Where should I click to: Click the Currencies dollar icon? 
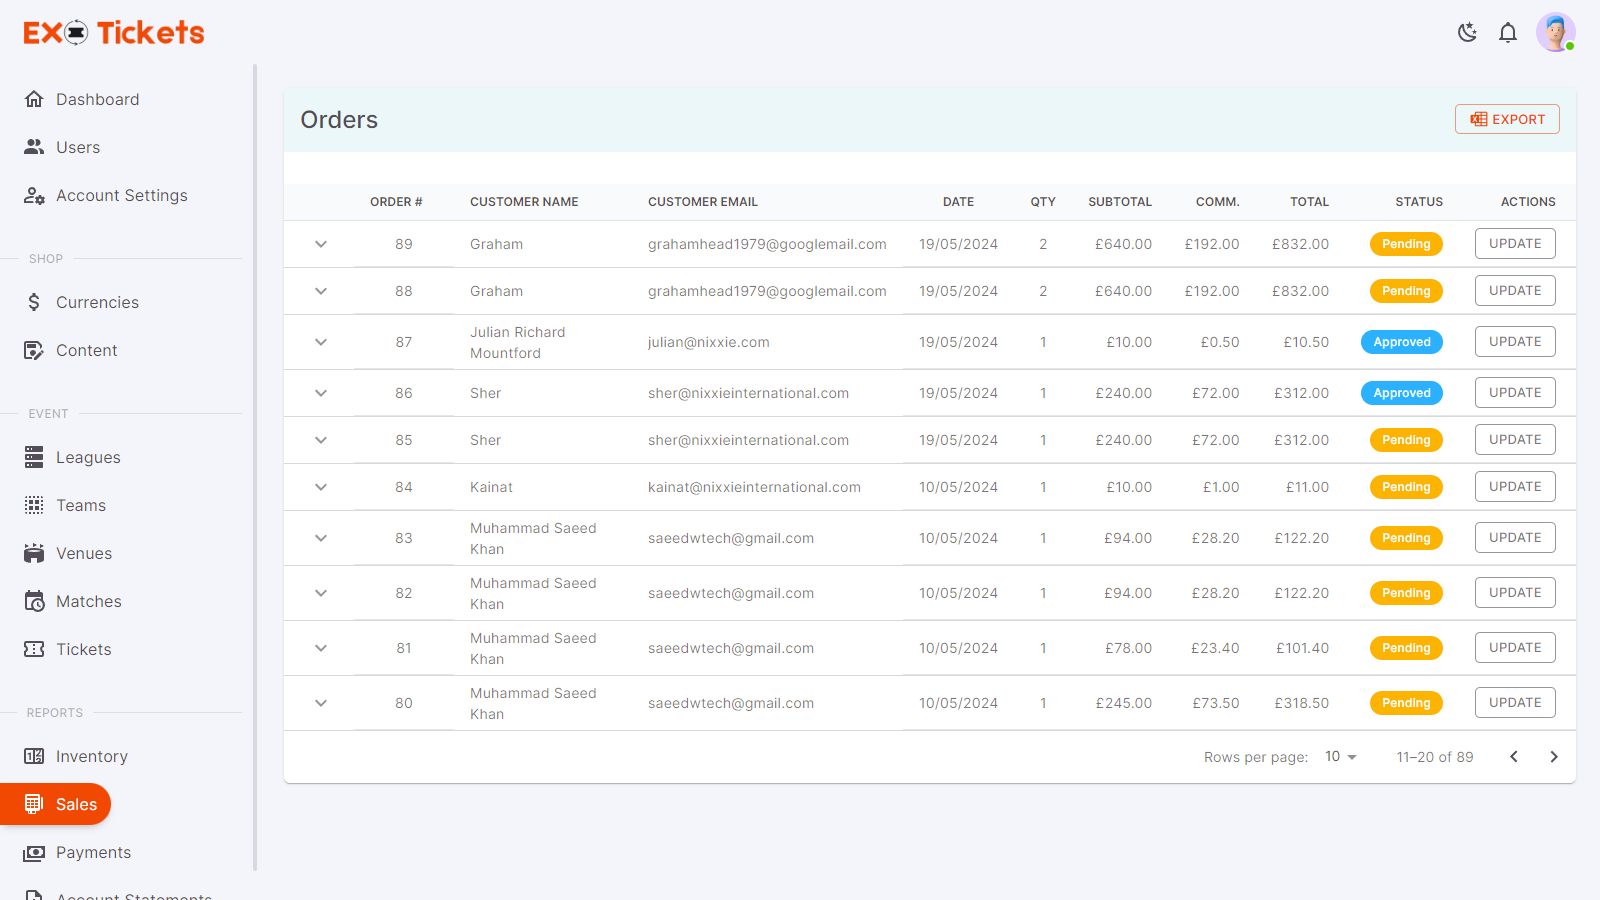tap(35, 302)
